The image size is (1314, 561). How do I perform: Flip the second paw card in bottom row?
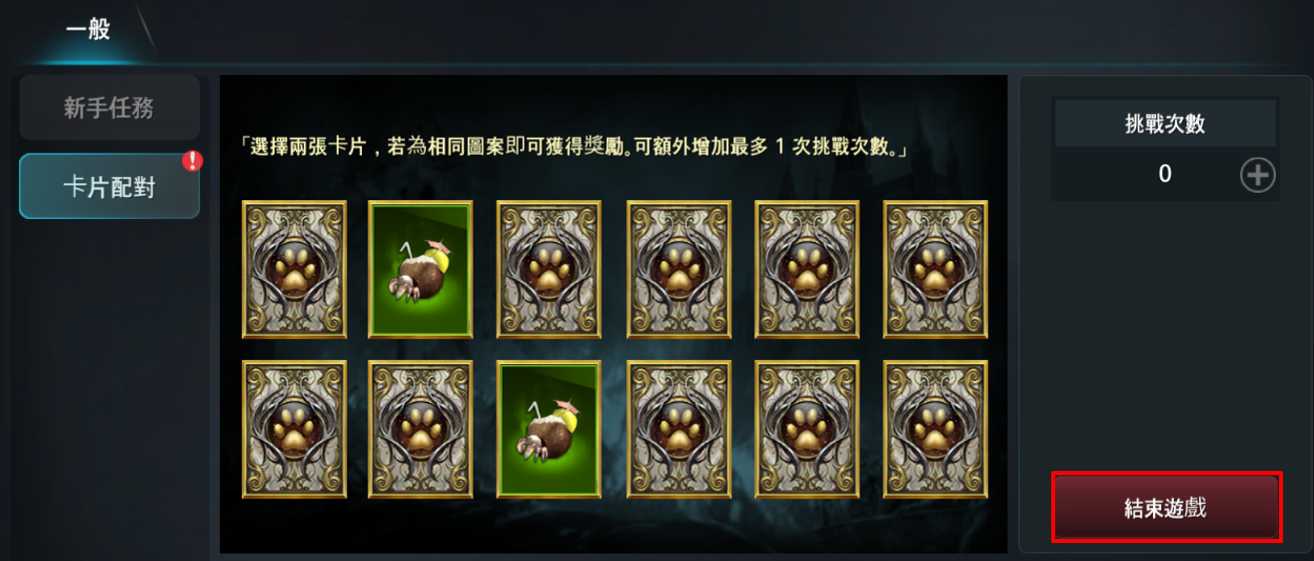pos(420,430)
